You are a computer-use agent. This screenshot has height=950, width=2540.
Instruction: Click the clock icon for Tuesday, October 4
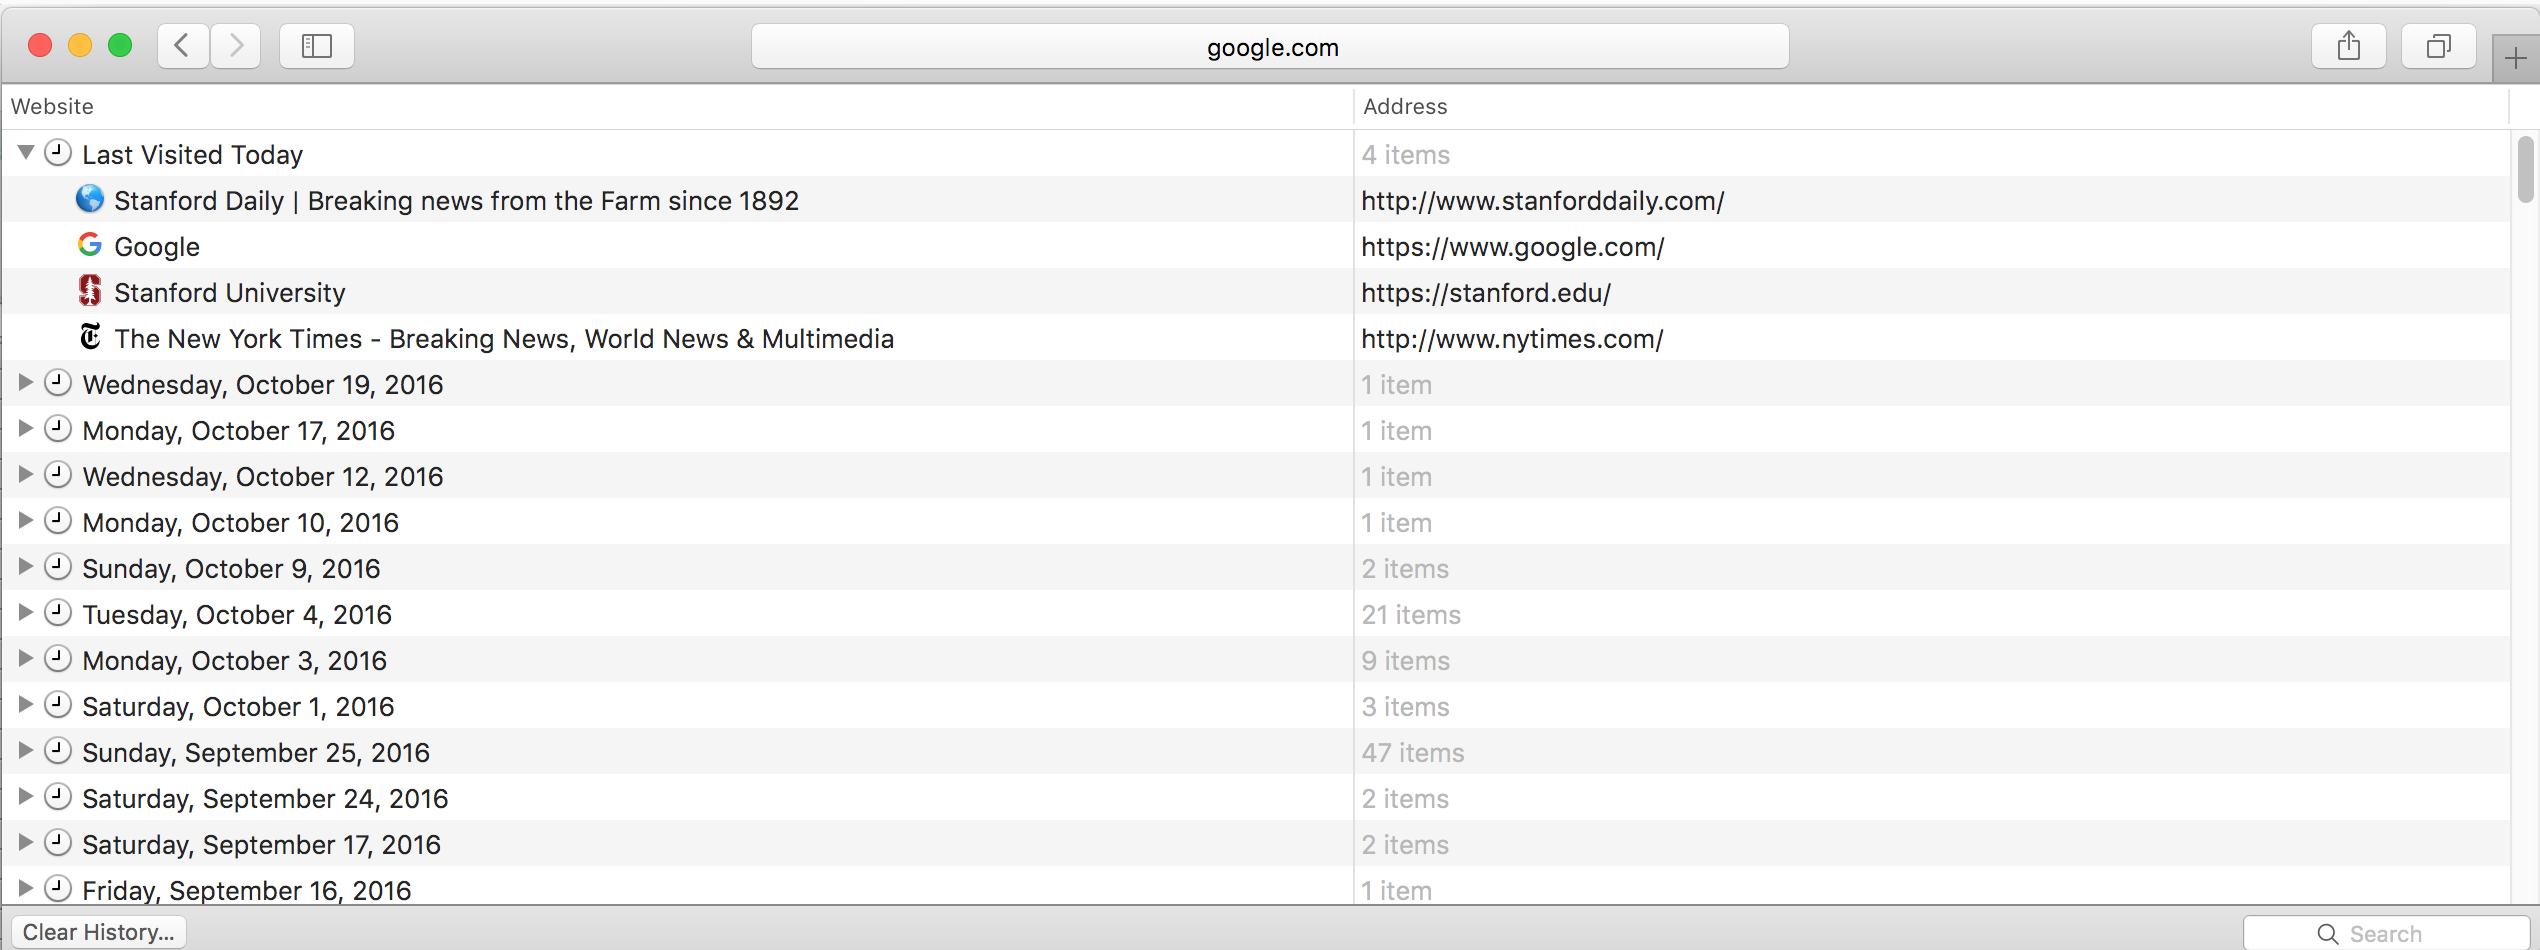[58, 613]
